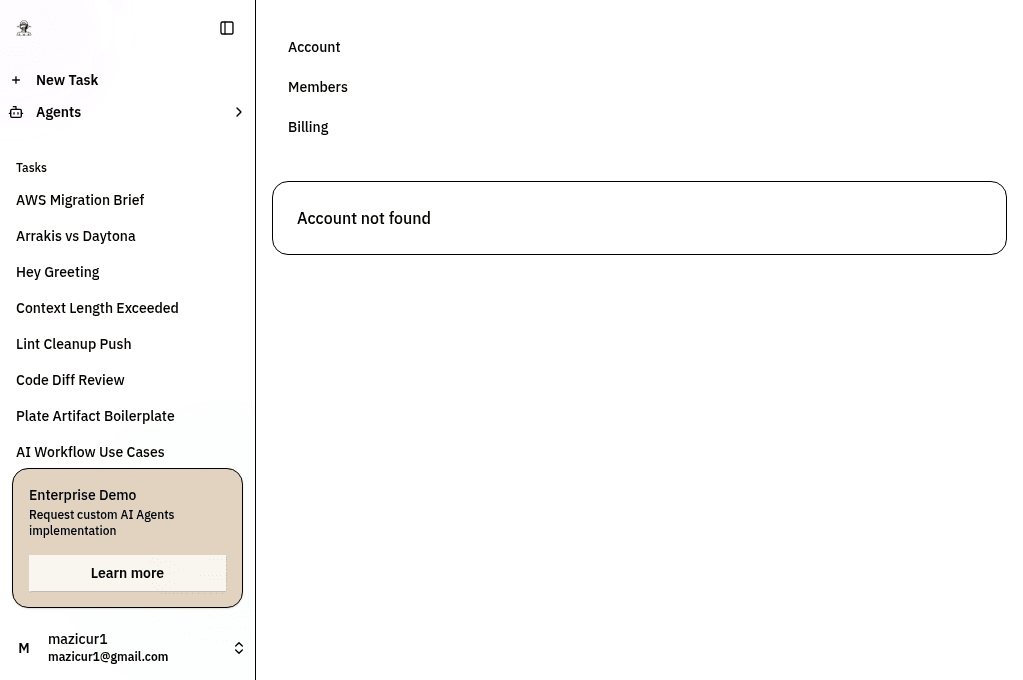Open the account switcher dropdown
1023x680 pixels.
(239, 648)
